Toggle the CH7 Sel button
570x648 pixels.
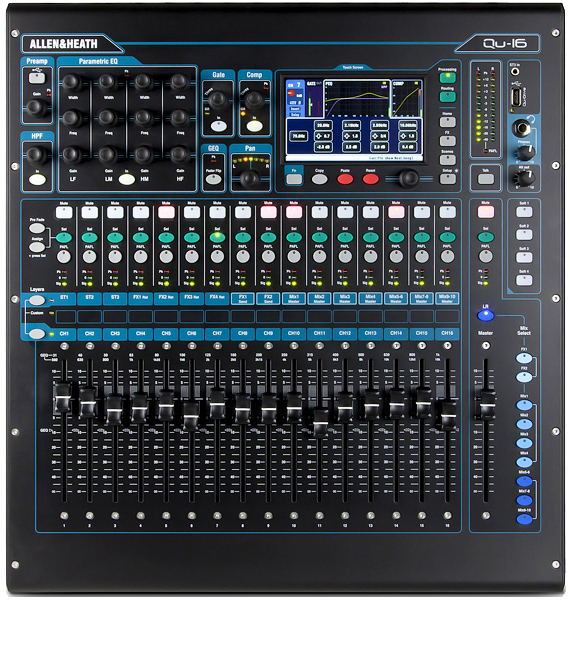(x=217, y=237)
